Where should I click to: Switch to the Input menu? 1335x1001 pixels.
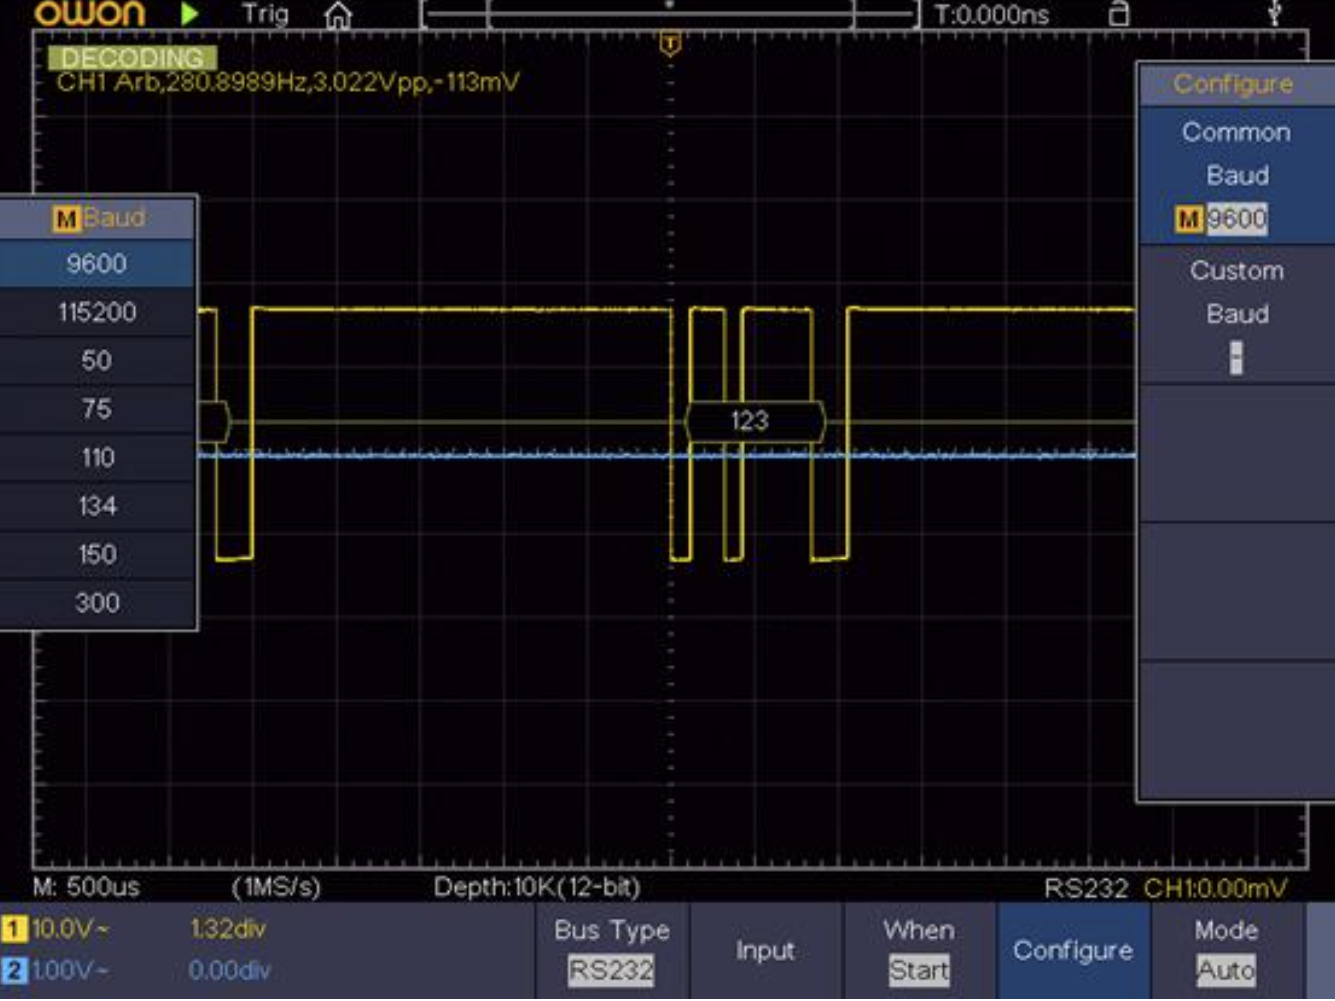click(766, 950)
